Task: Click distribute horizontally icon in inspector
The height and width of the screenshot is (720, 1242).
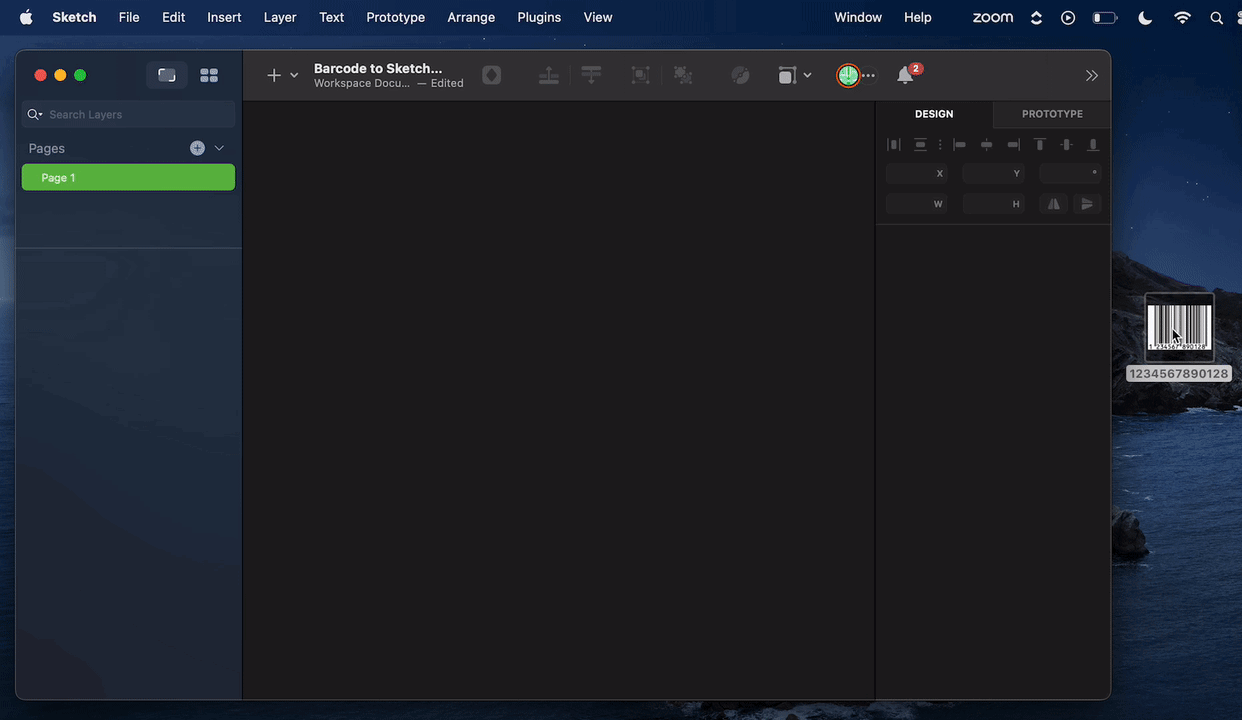Action: click(x=894, y=145)
